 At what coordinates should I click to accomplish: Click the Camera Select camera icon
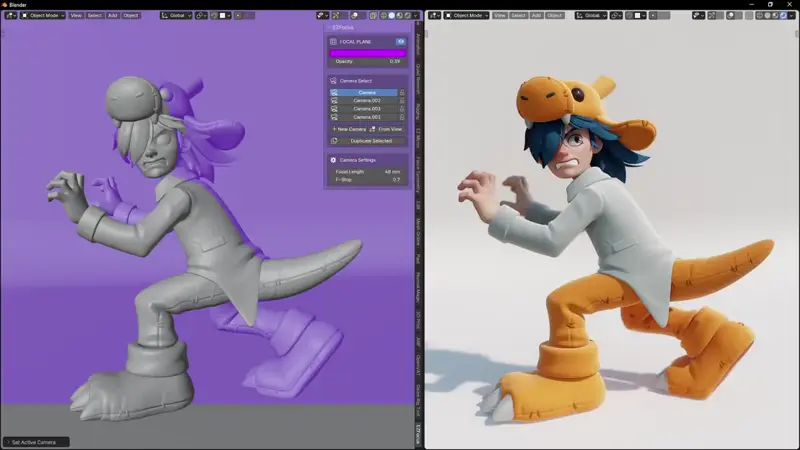[x=333, y=81]
